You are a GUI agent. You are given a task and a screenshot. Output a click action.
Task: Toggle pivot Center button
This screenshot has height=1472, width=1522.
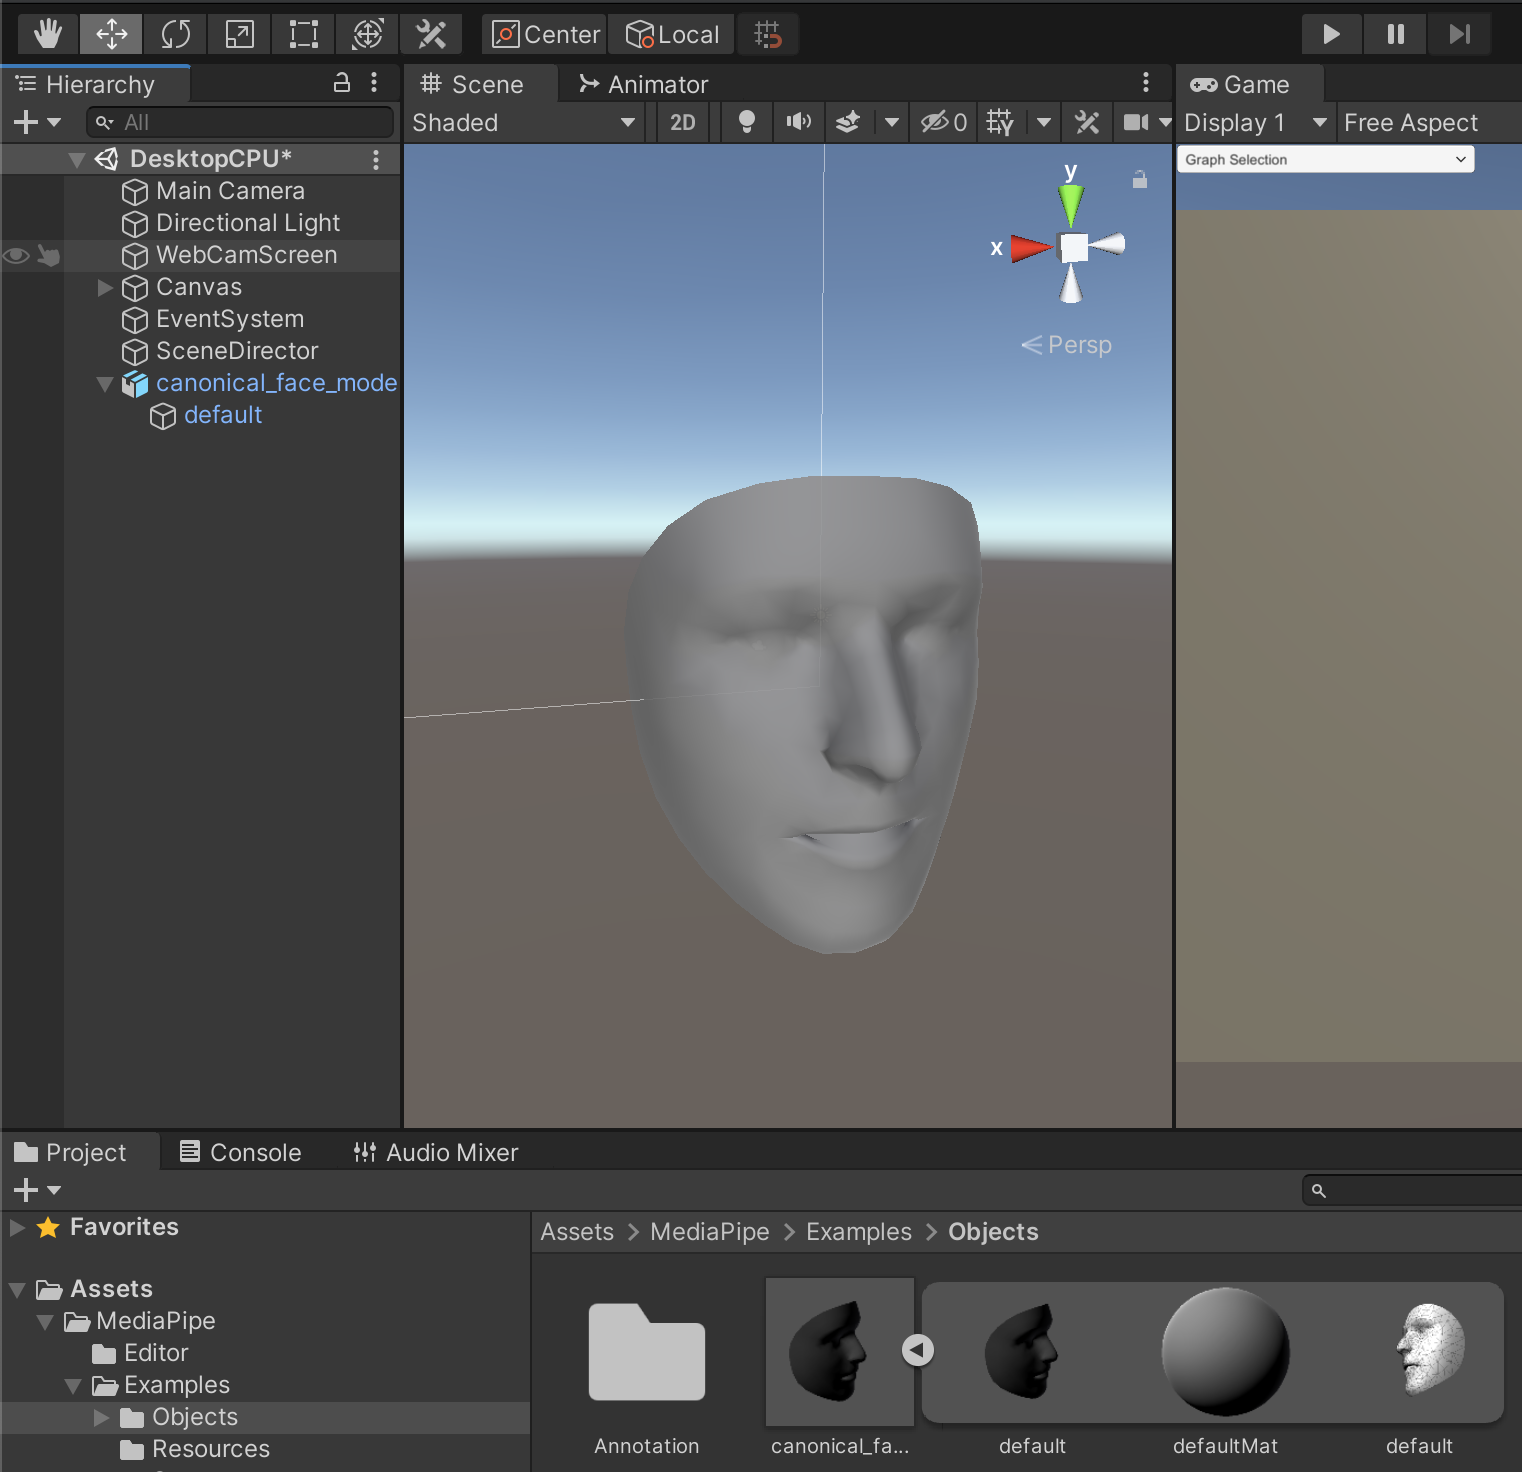tap(547, 34)
